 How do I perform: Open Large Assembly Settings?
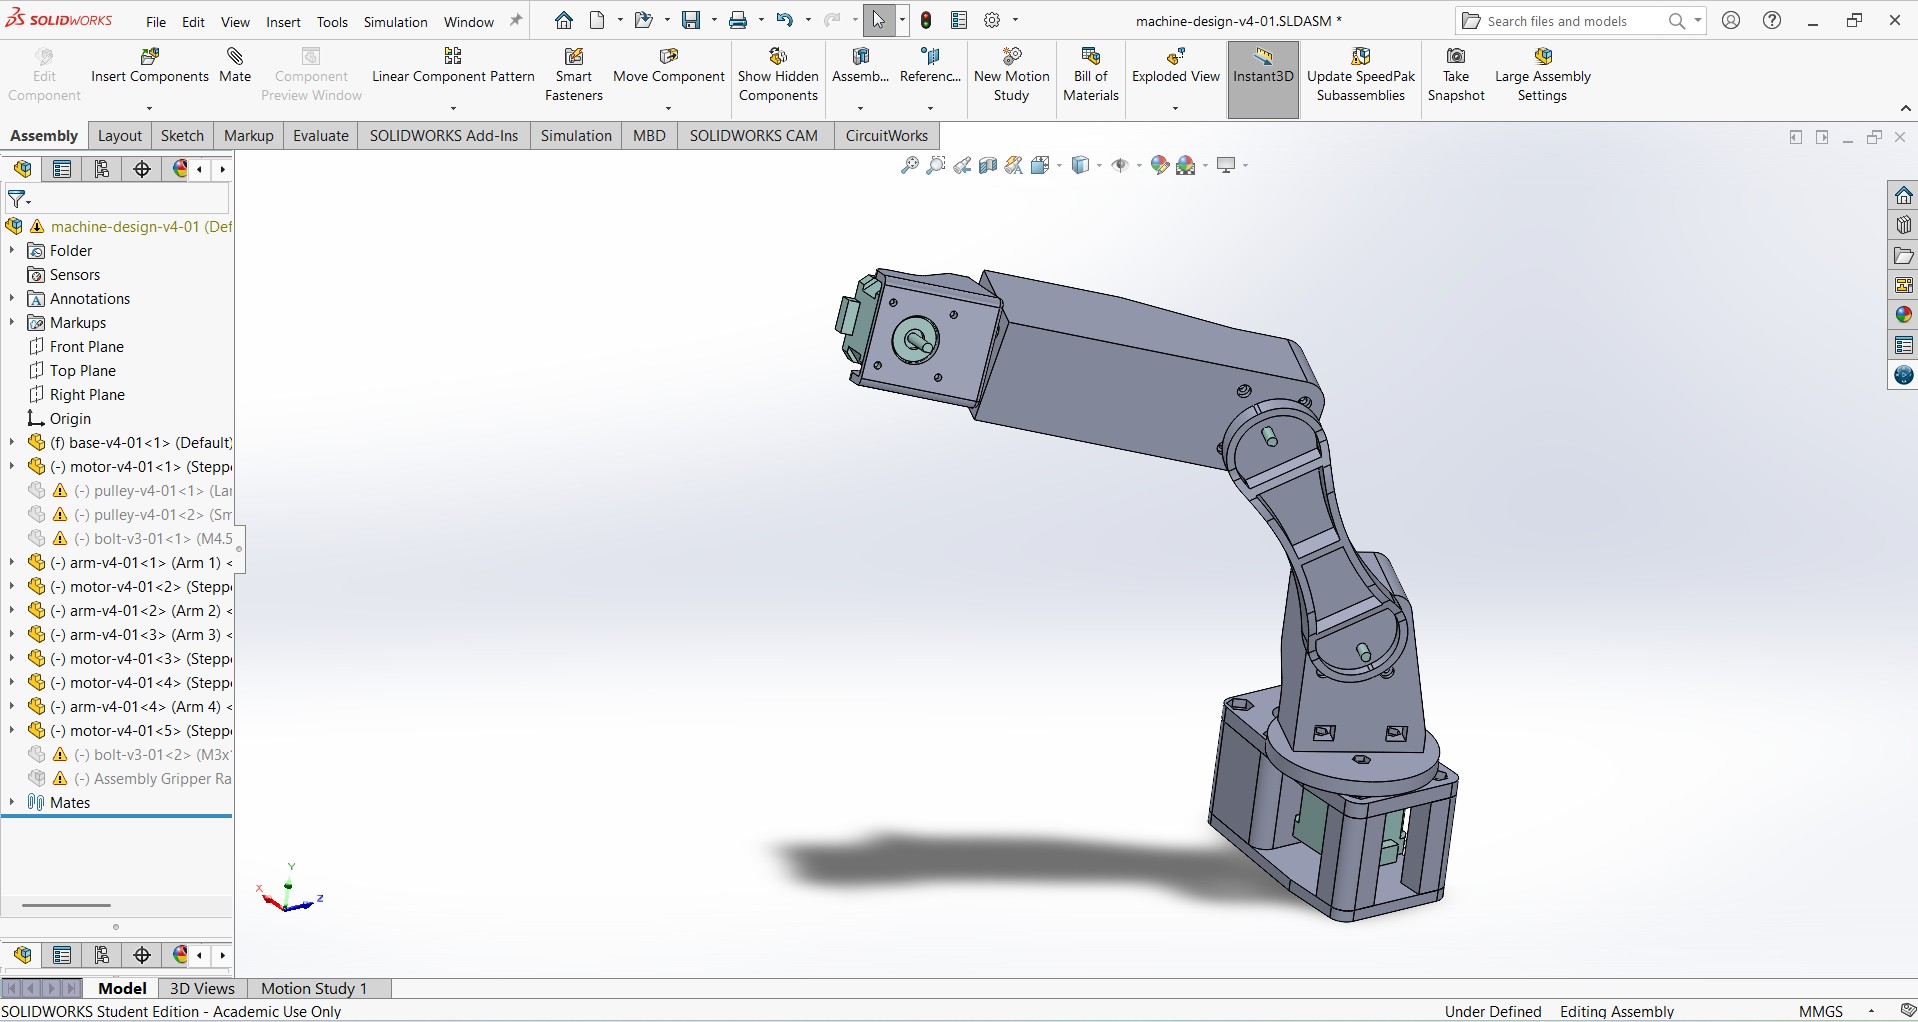click(x=1542, y=75)
